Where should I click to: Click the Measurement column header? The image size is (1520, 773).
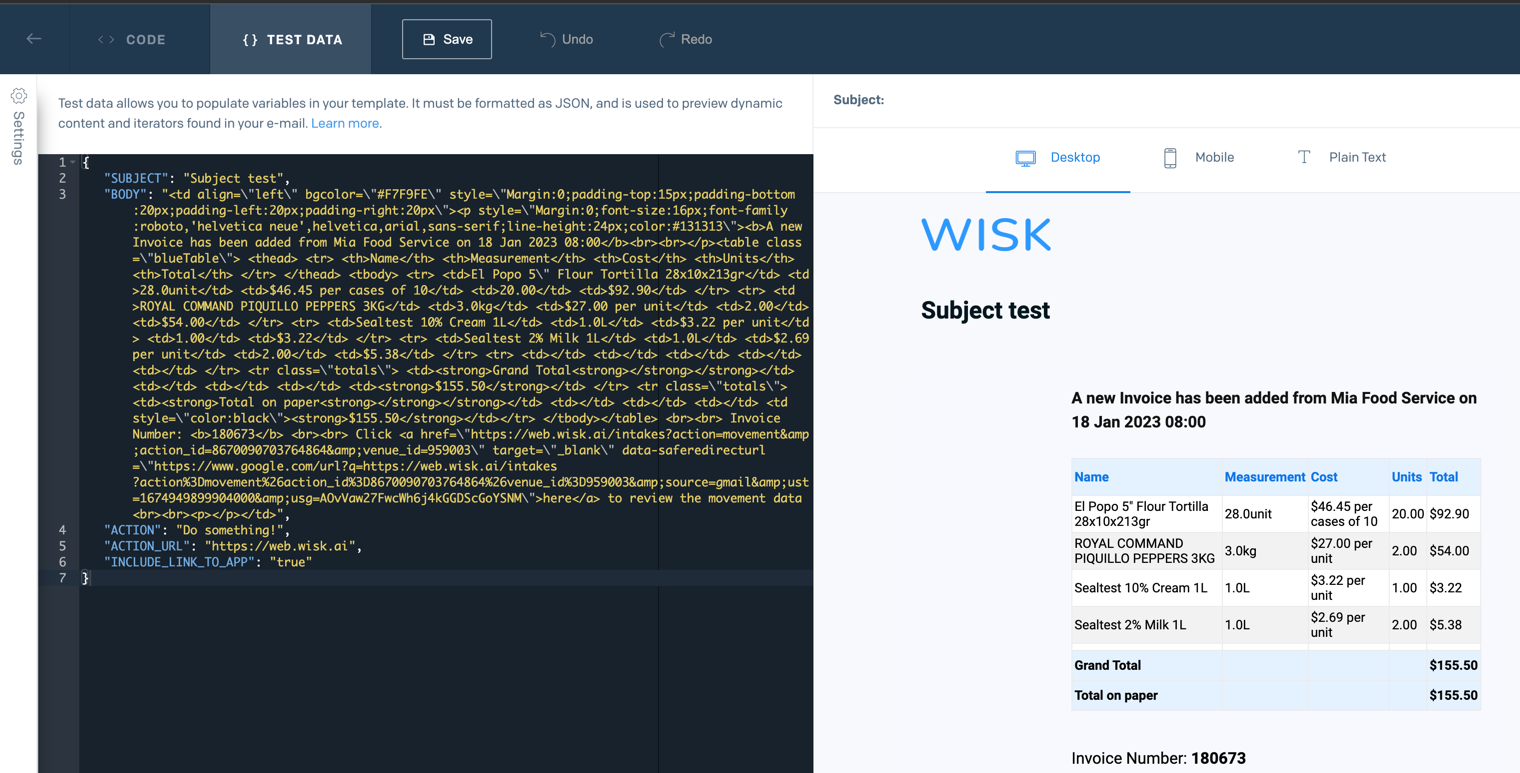[1265, 477]
